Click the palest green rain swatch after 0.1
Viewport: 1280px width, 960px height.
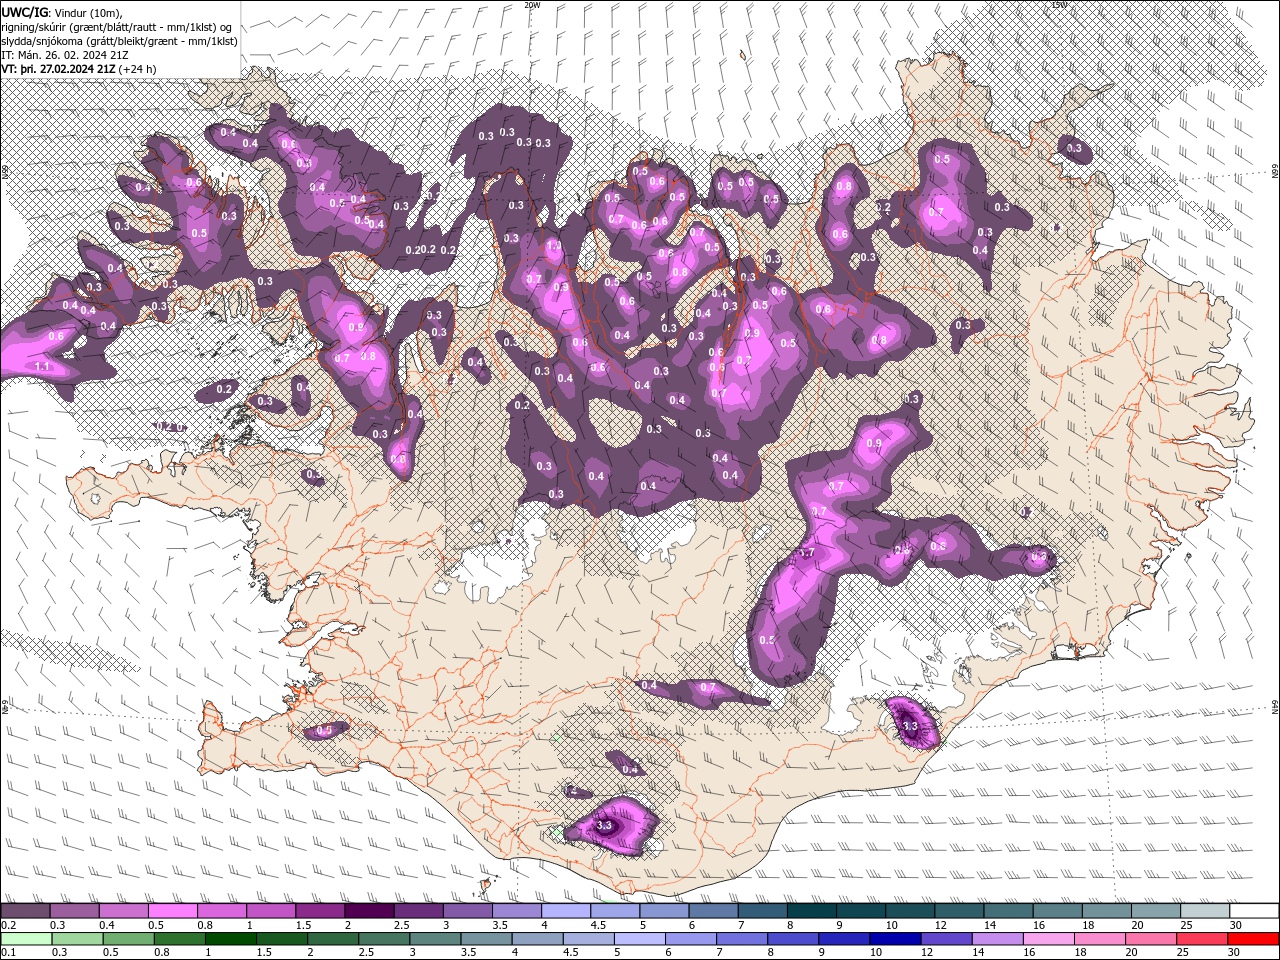click(x=26, y=939)
